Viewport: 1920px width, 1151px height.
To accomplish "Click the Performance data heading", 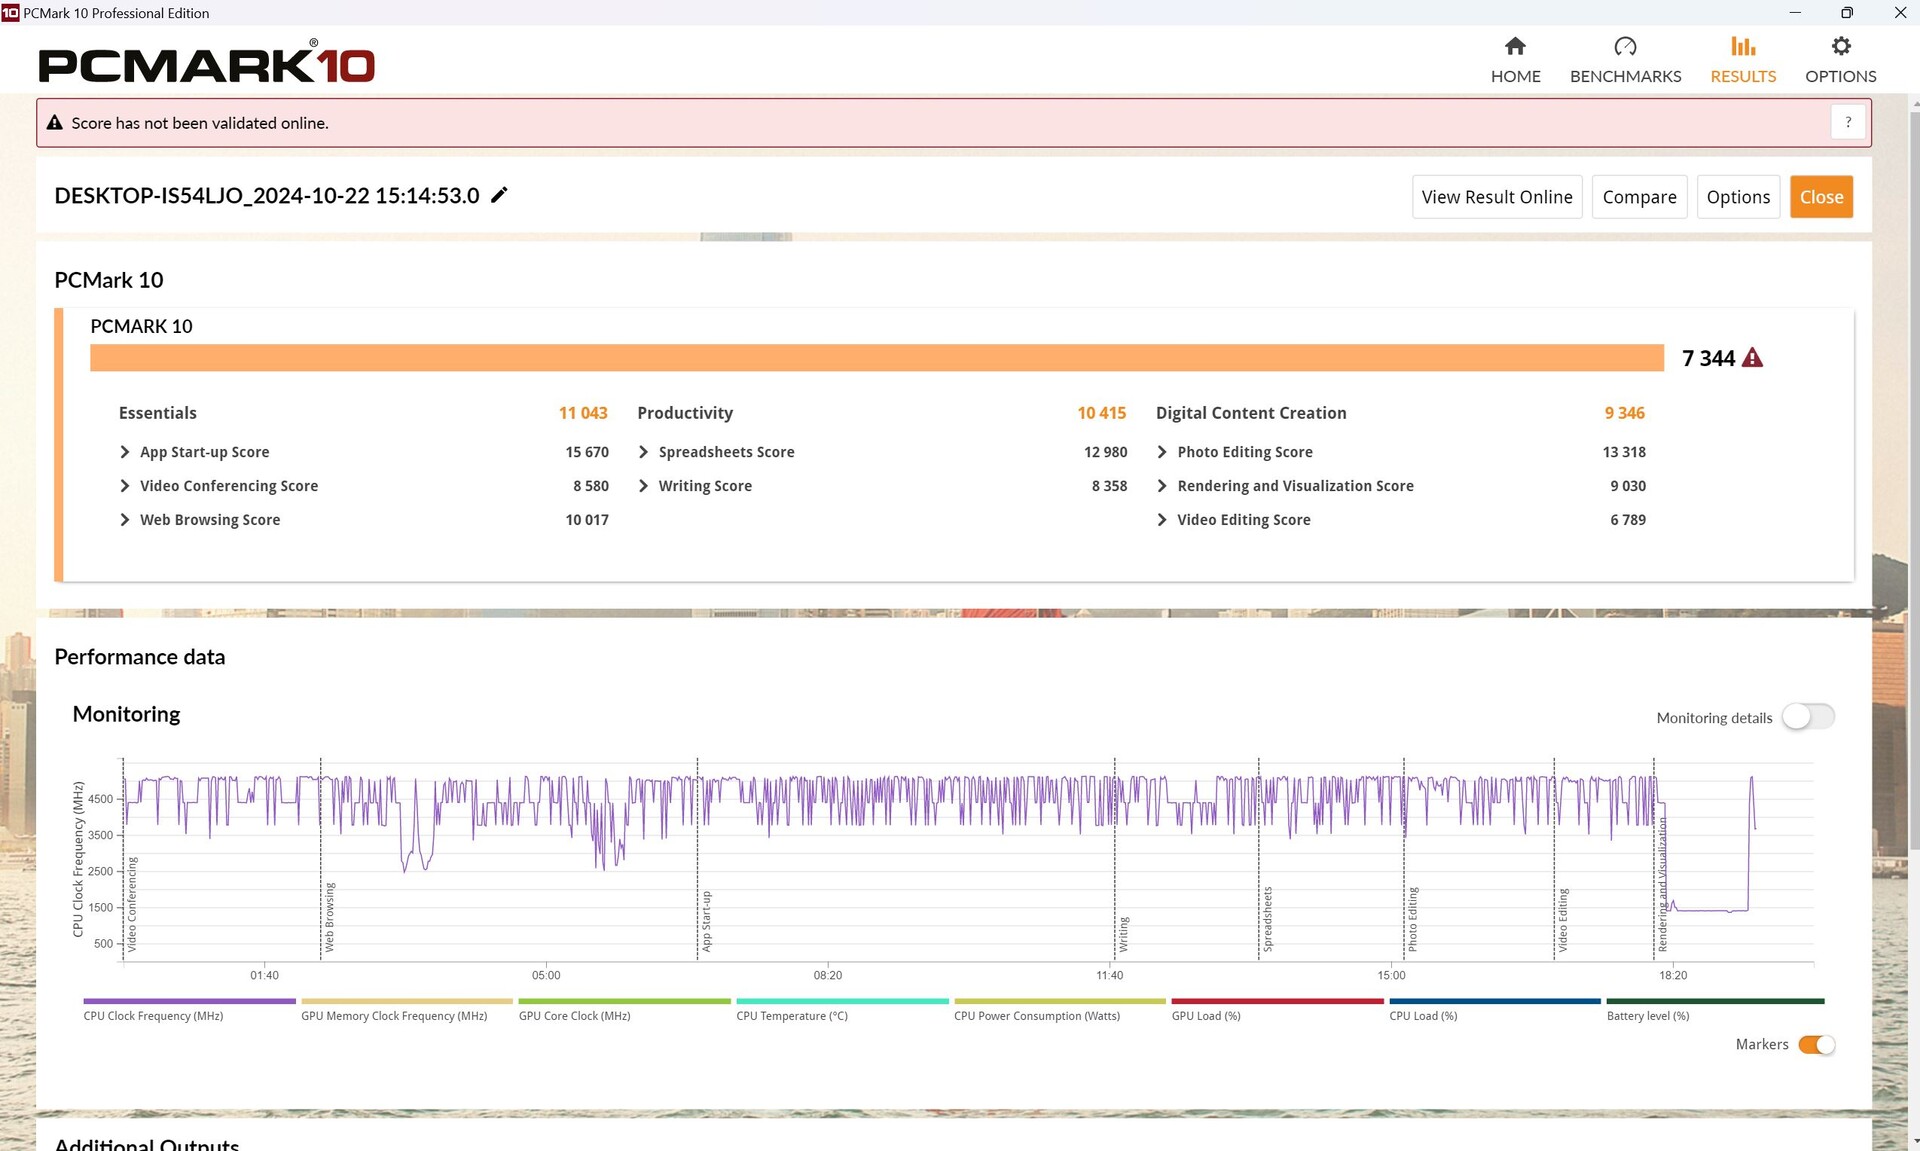I will click(140, 657).
